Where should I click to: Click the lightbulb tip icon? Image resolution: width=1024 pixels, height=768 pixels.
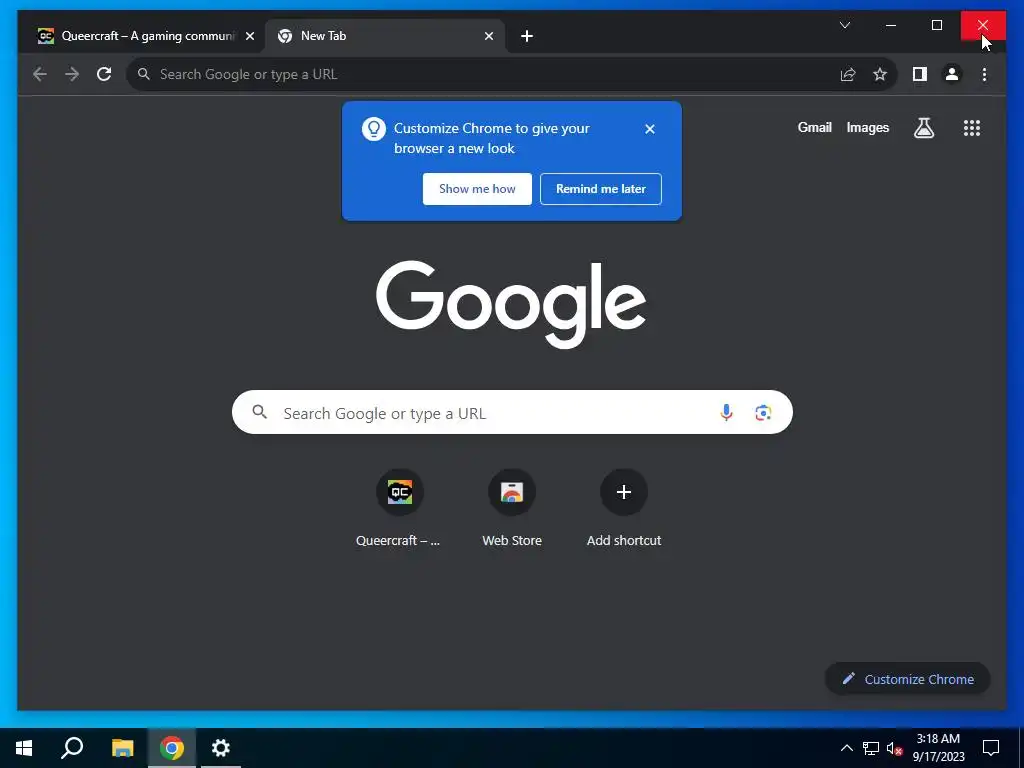tap(374, 129)
